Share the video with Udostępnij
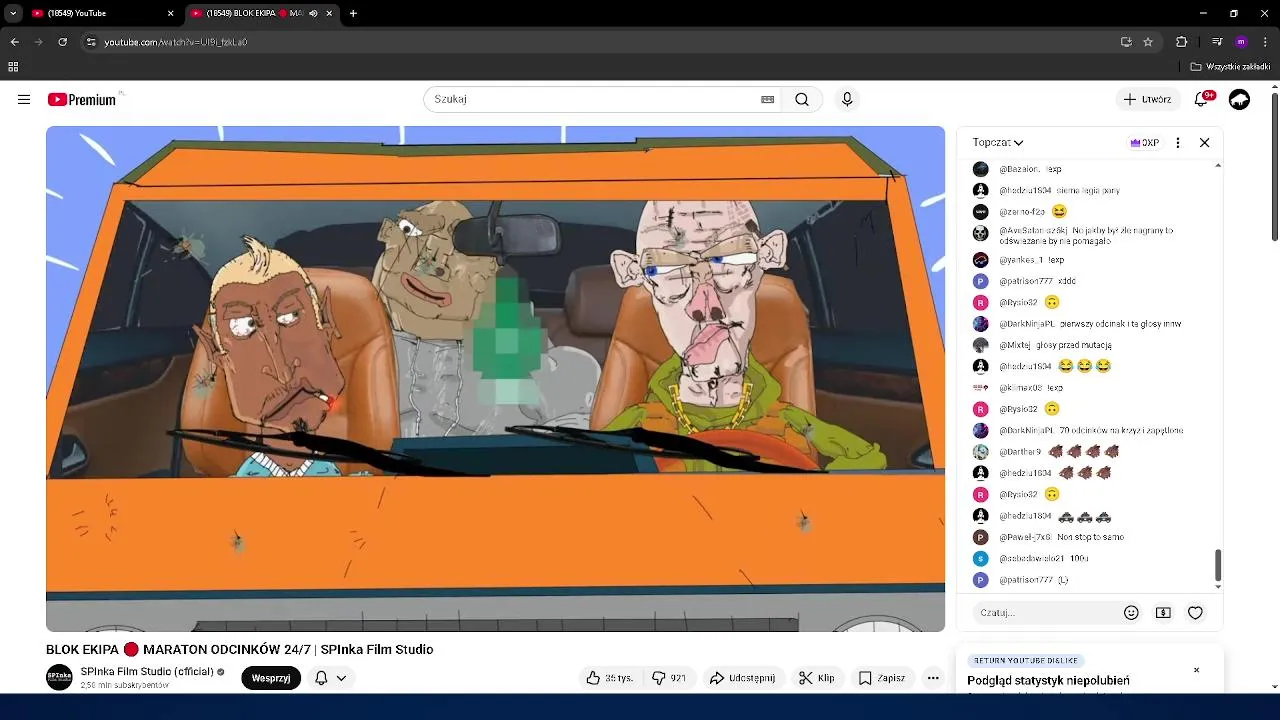1280x720 pixels. pos(743,678)
